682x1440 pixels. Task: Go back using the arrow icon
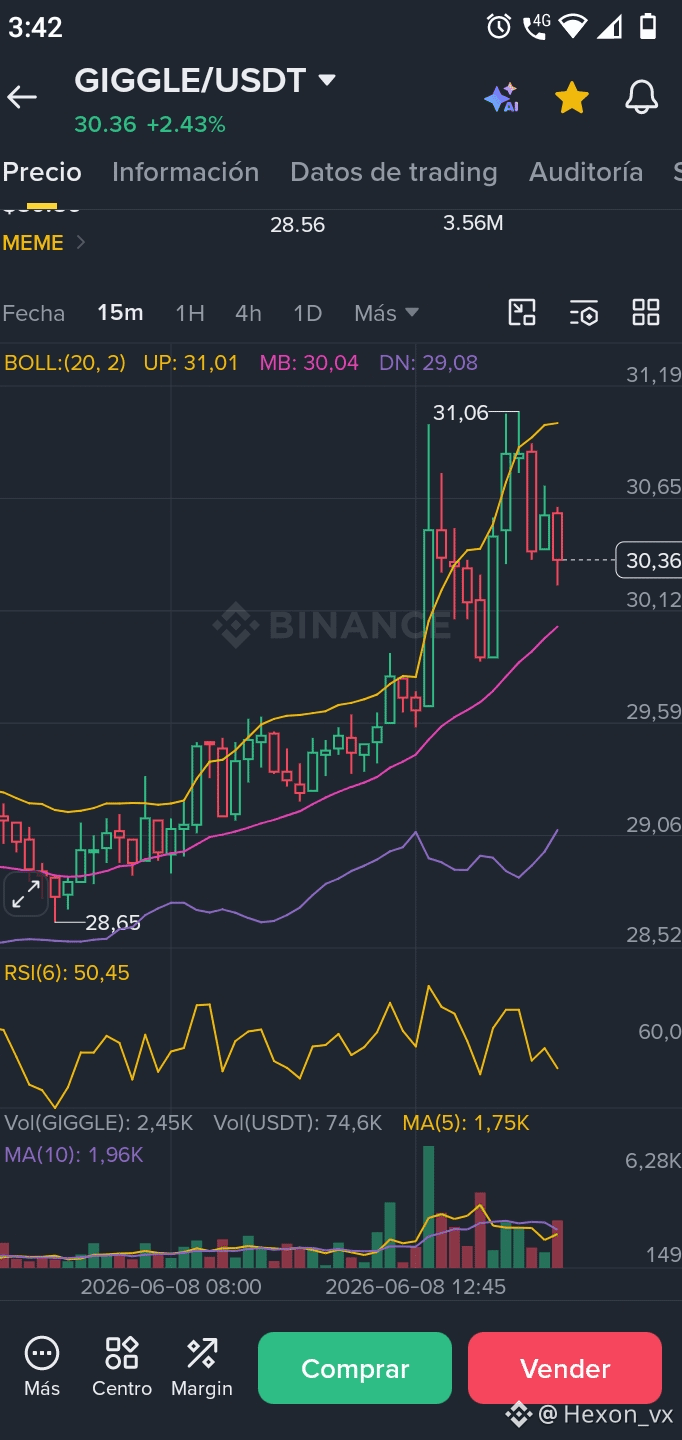pyautogui.click(x=22, y=97)
